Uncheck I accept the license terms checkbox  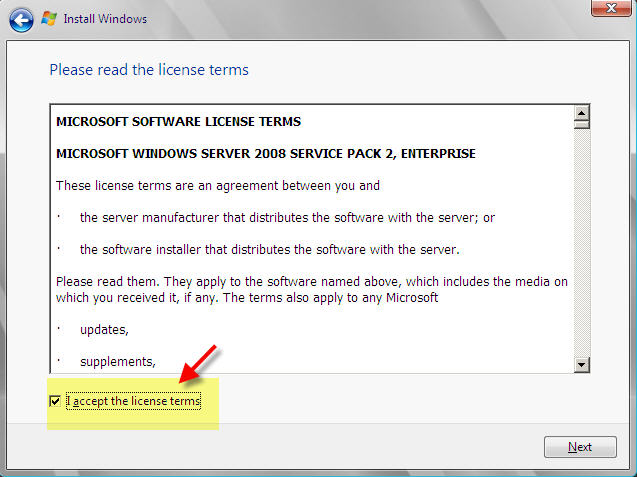pyautogui.click(x=55, y=401)
